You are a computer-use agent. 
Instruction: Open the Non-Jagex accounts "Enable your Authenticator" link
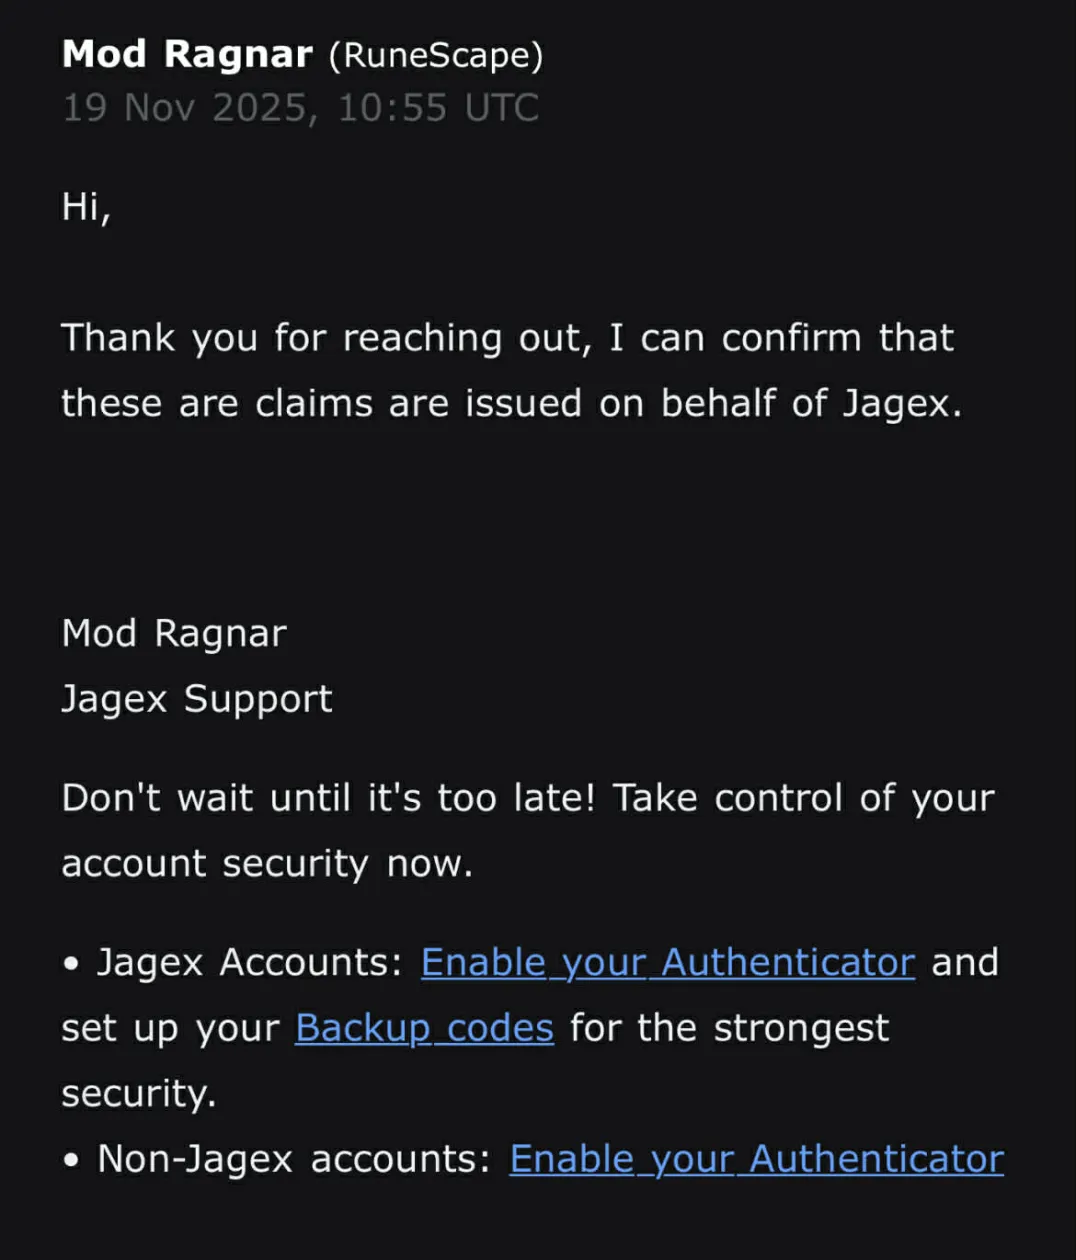pyautogui.click(x=756, y=1159)
